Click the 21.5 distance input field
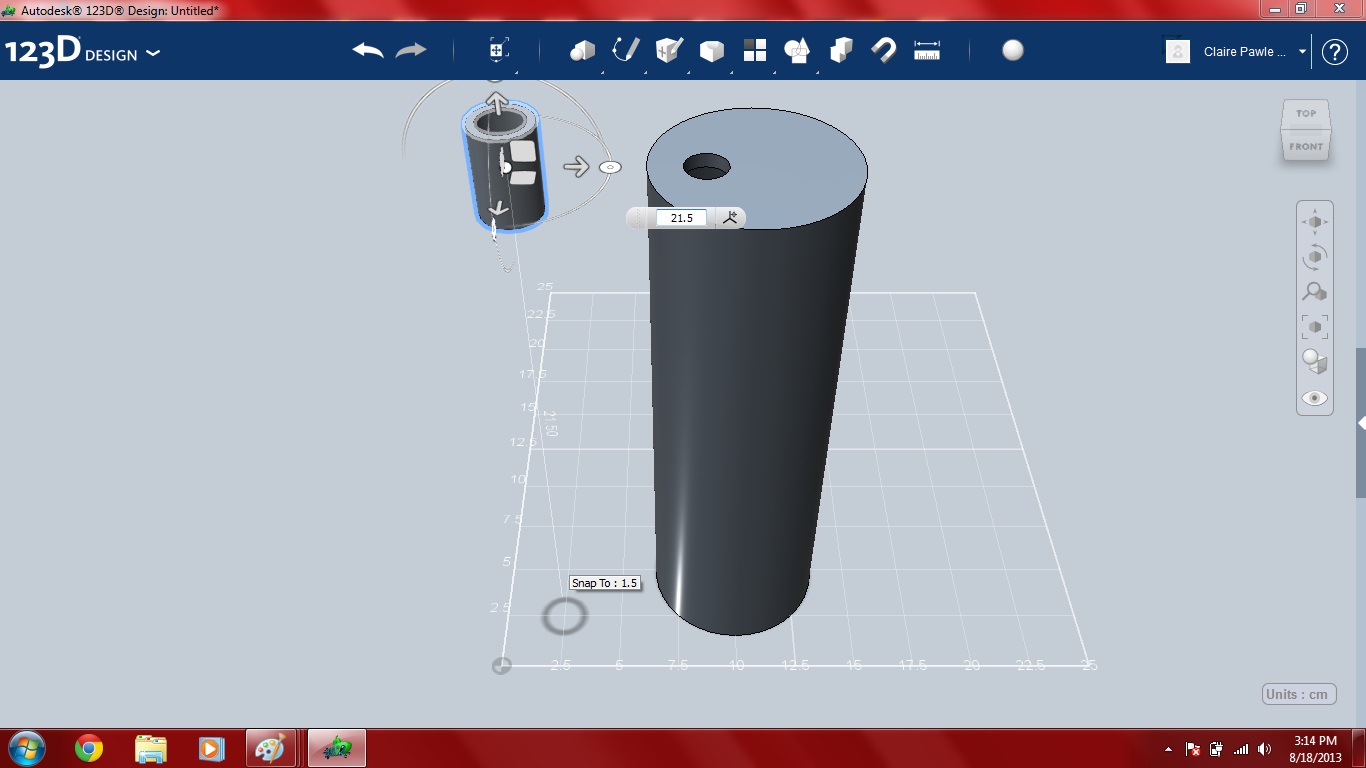The width and height of the screenshot is (1366, 768). point(681,218)
